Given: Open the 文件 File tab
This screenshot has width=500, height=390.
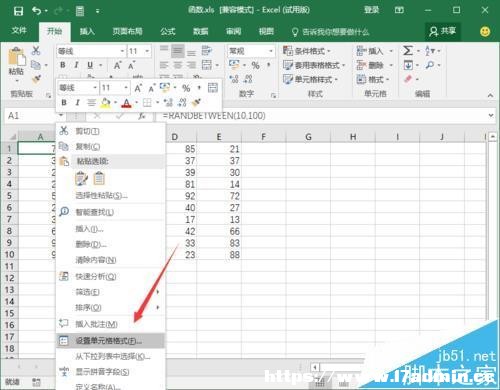Looking at the screenshot, I should [19, 31].
